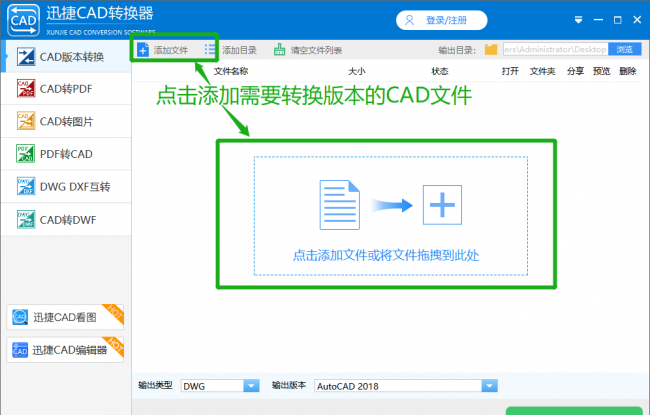Click the 清空文件列表 broom icon
This screenshot has height=415, width=650.
click(x=279, y=50)
